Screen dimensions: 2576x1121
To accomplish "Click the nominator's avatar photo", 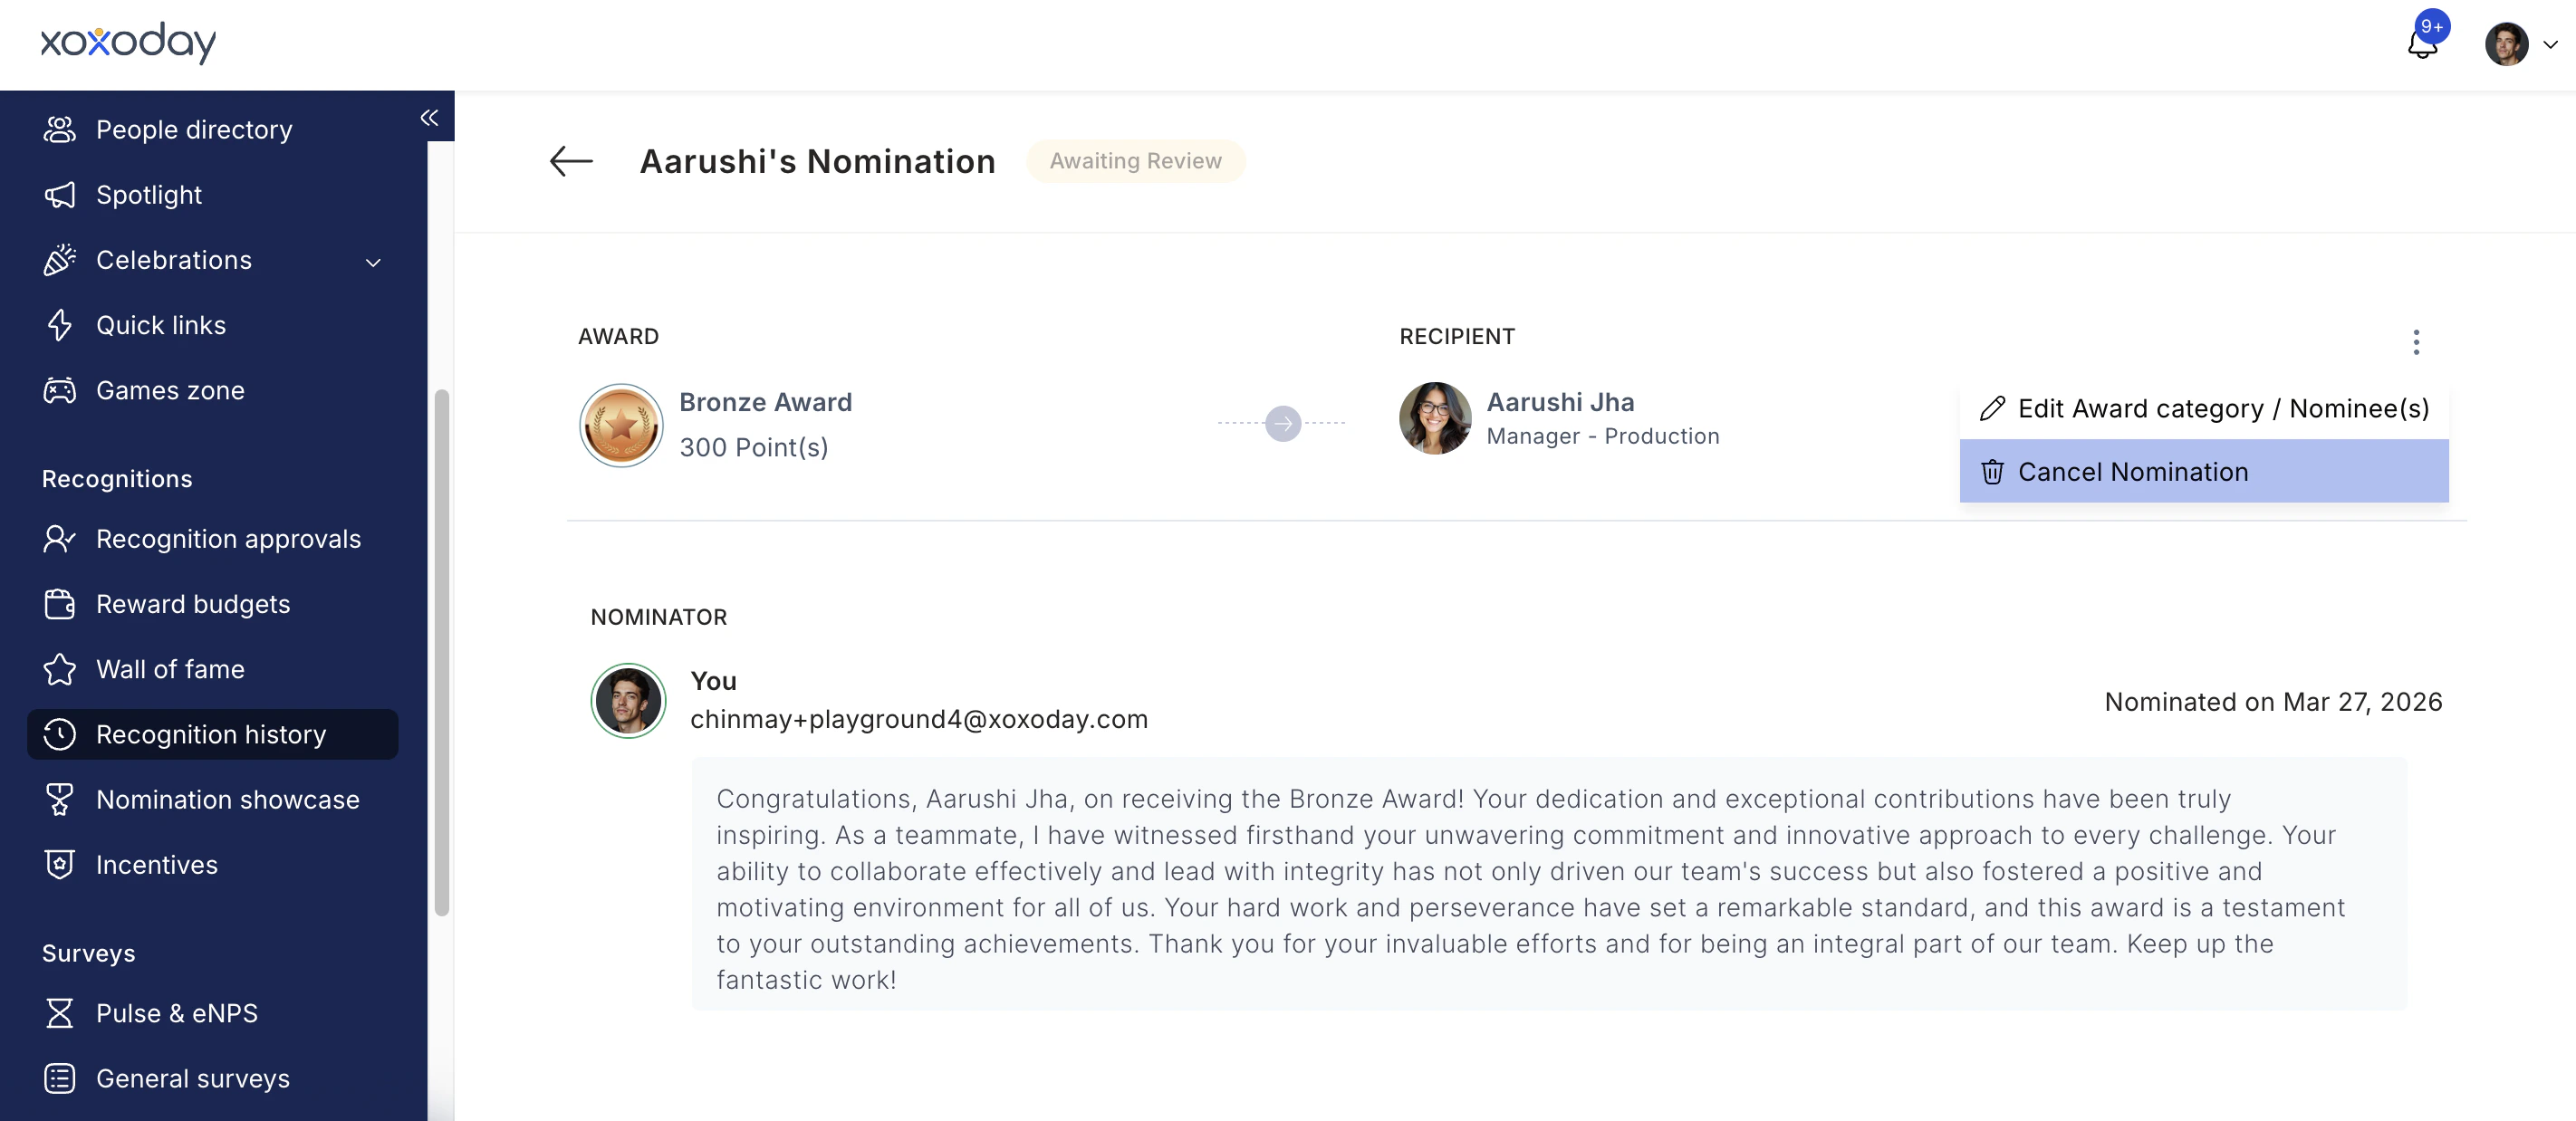I will 628,701.
